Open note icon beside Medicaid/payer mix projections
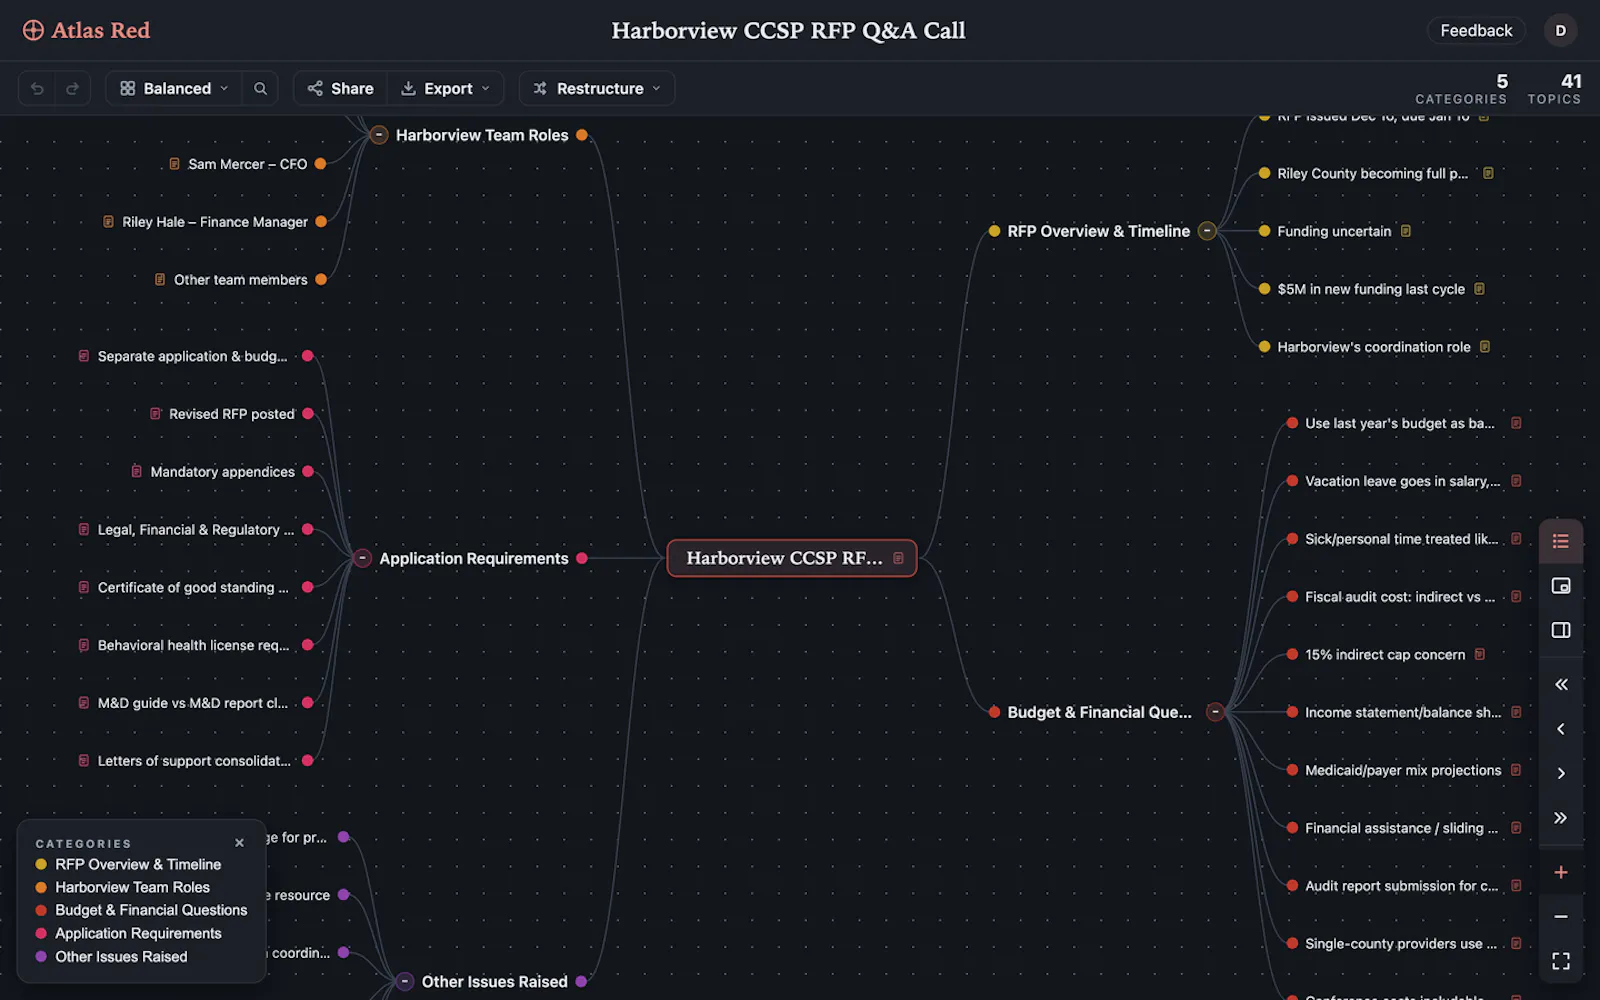 coord(1516,770)
